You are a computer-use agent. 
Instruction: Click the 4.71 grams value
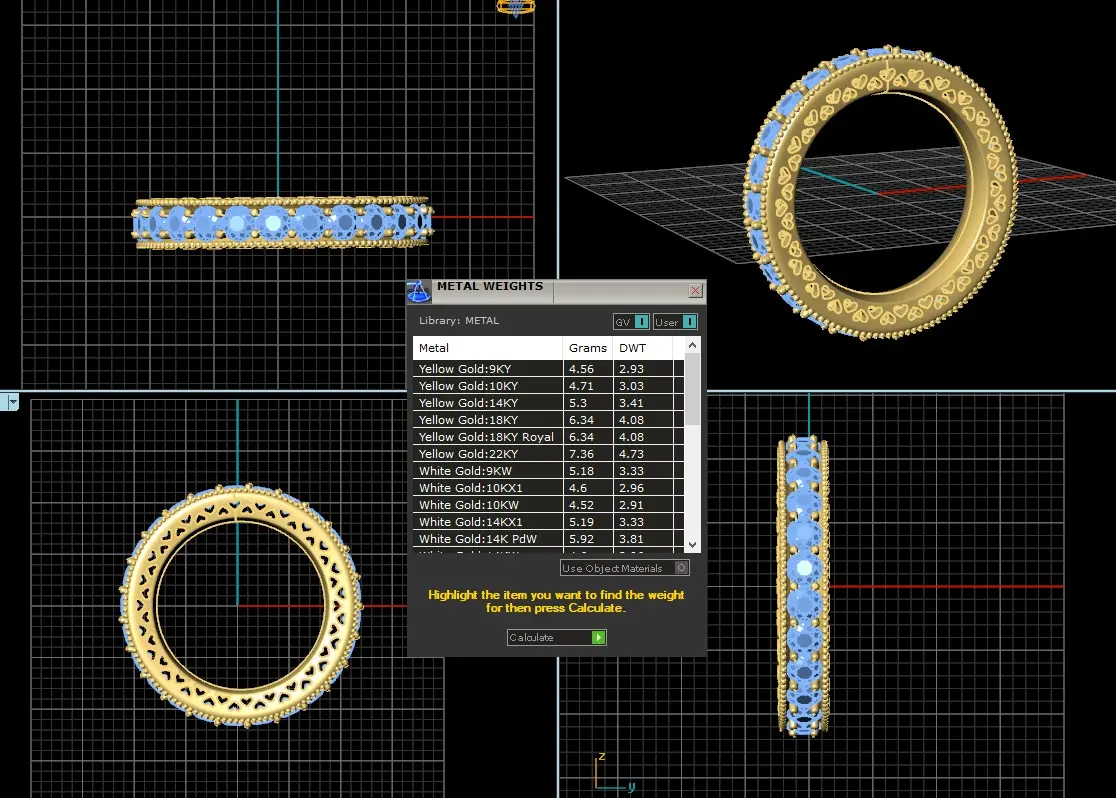point(581,386)
